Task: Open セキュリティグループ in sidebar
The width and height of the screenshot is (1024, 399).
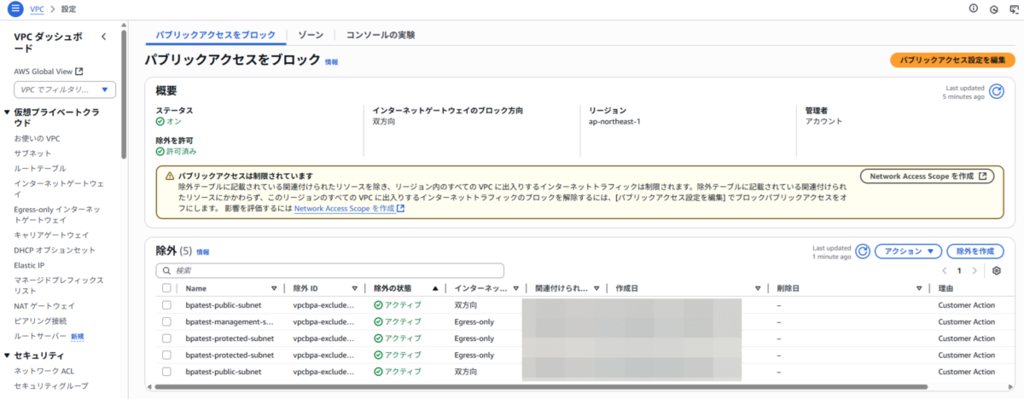Action: [51, 386]
